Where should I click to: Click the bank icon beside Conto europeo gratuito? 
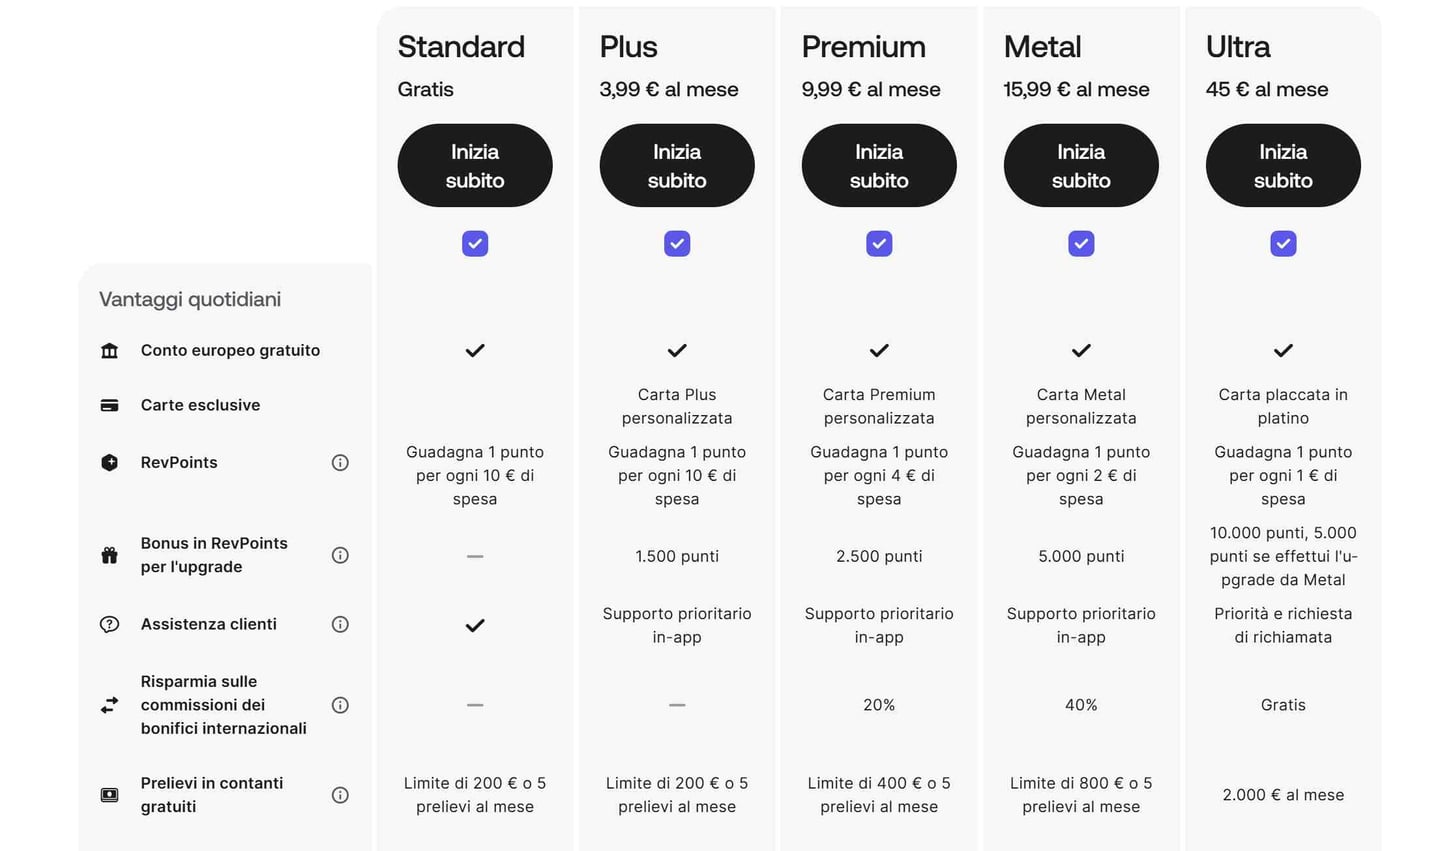[110, 351]
